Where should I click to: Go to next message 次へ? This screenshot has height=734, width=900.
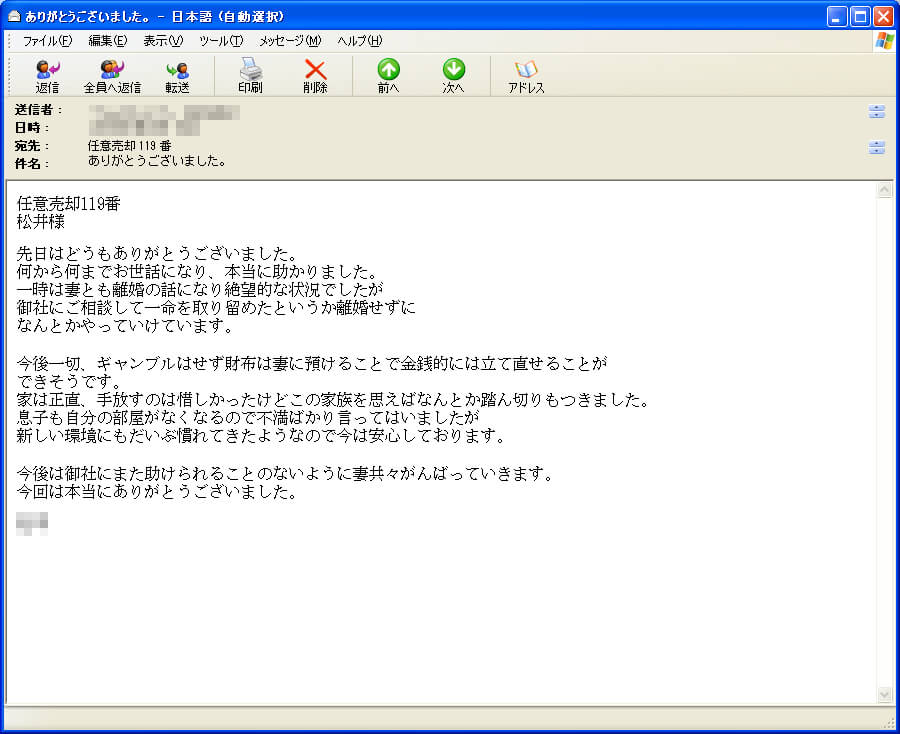(453, 76)
